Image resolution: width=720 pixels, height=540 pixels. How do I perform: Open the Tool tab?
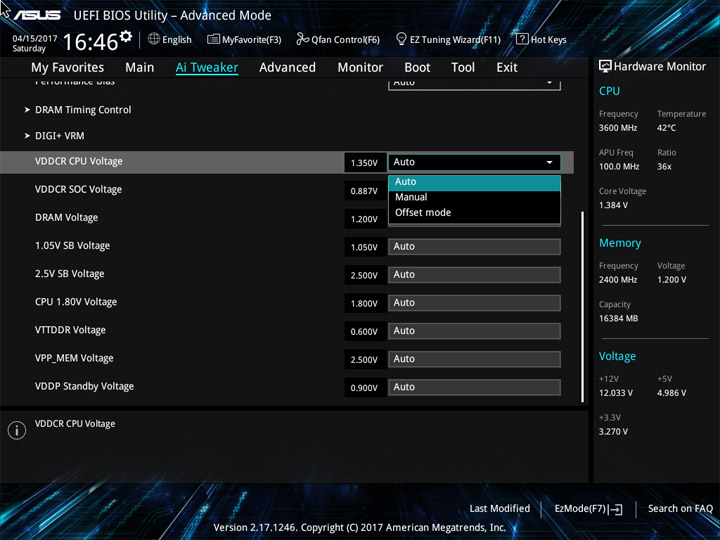(463, 68)
